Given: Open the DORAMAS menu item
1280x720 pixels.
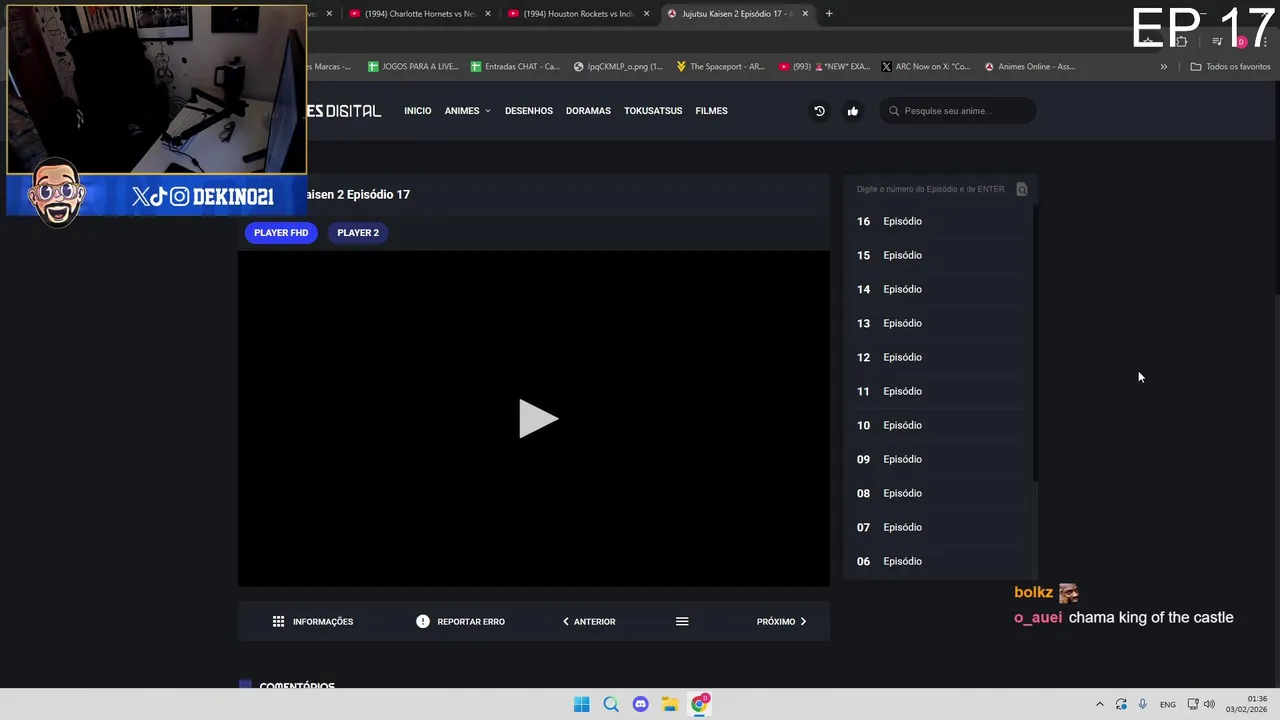Looking at the screenshot, I should (x=588, y=111).
